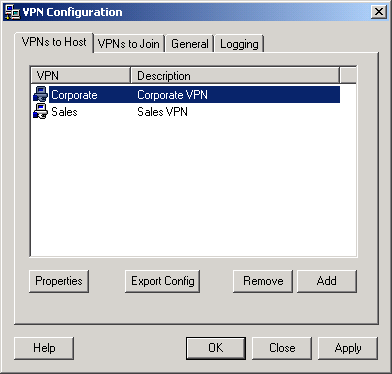Add a new VPN
Viewport: 392px width, 374px height.
click(x=327, y=281)
